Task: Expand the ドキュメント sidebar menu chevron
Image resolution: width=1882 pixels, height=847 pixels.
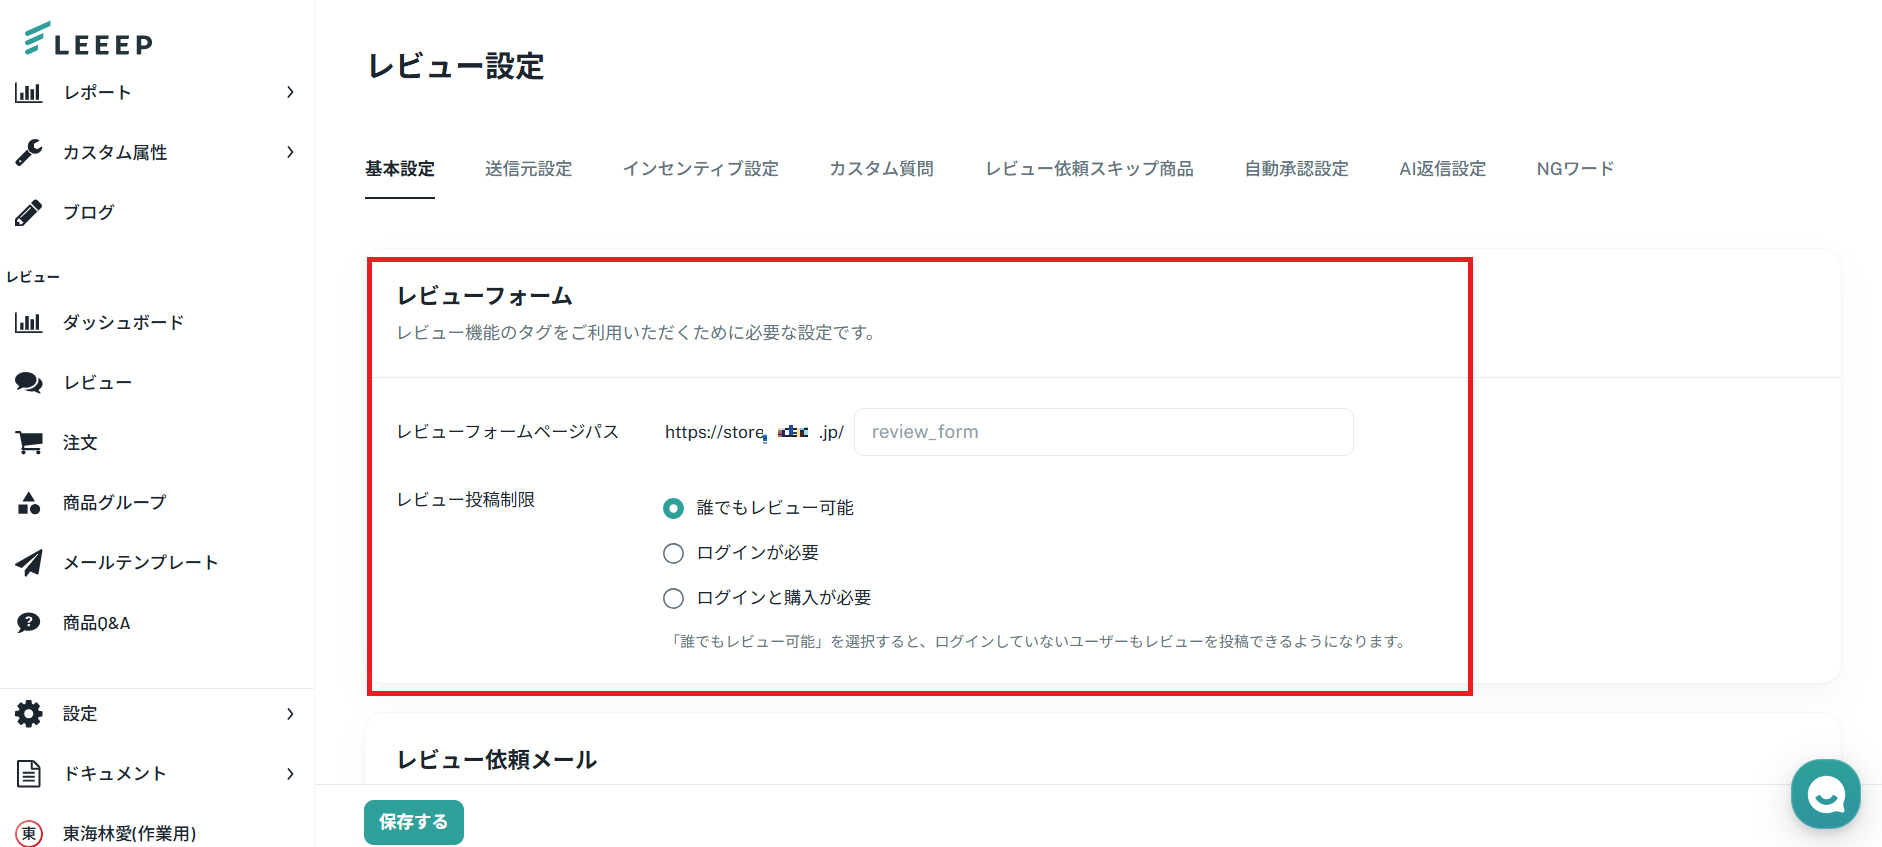Action: click(290, 774)
